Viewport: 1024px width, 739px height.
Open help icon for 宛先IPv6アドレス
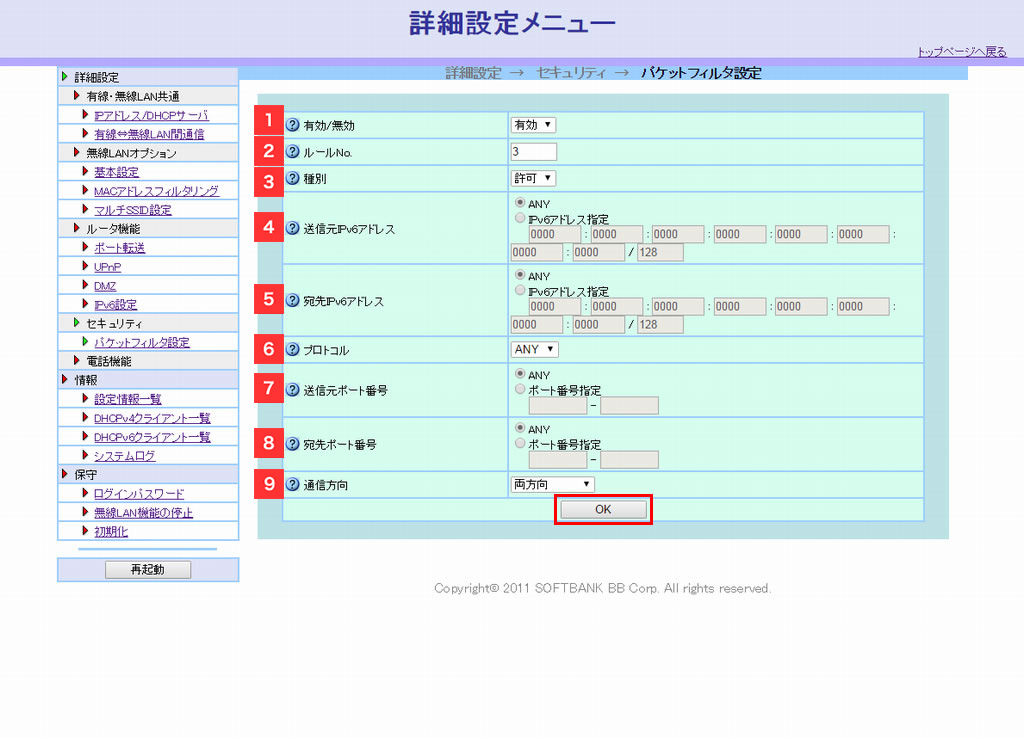(293, 300)
